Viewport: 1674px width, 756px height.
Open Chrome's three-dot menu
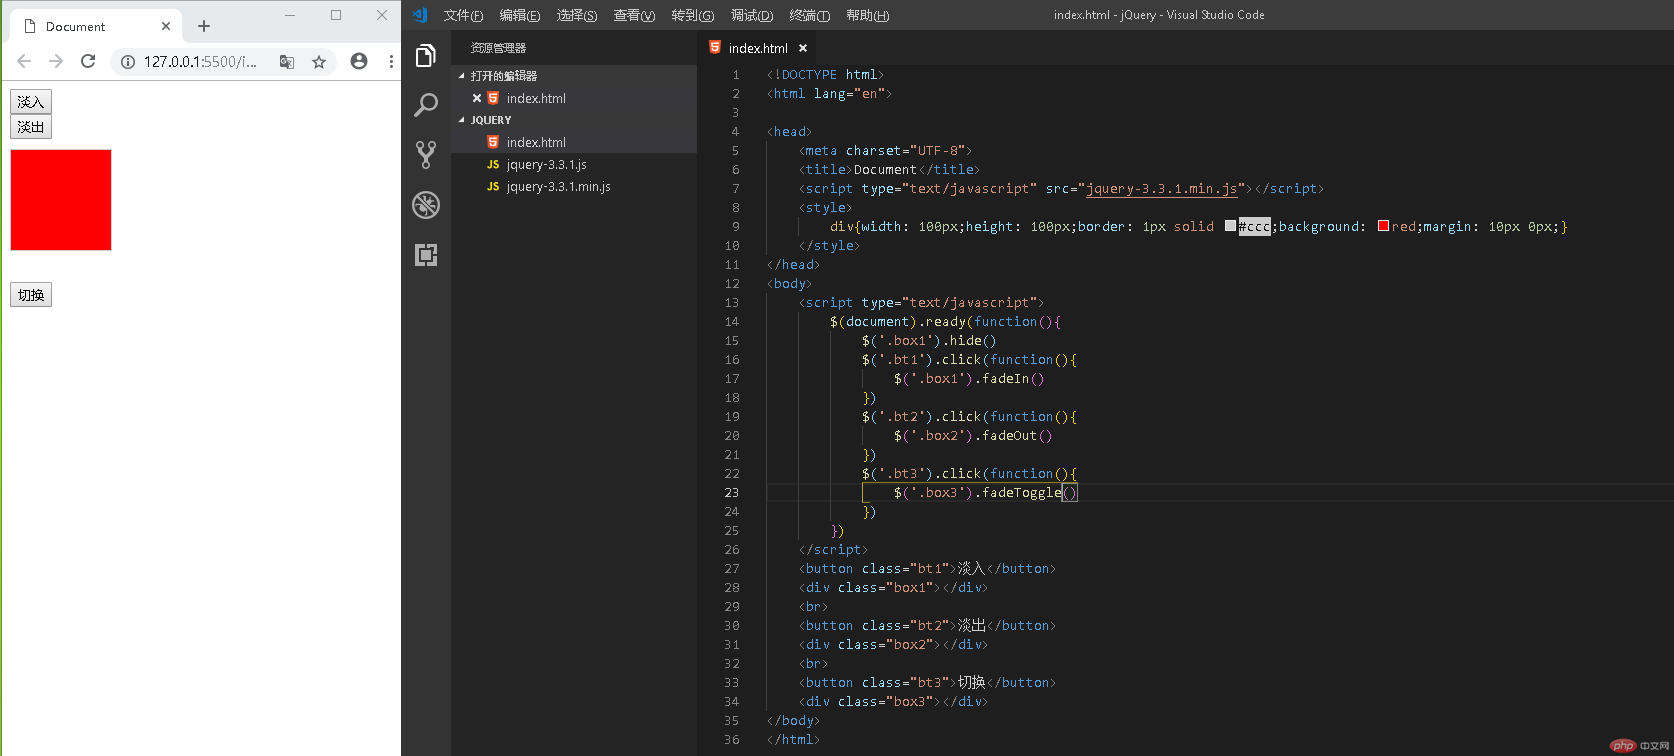click(x=391, y=61)
